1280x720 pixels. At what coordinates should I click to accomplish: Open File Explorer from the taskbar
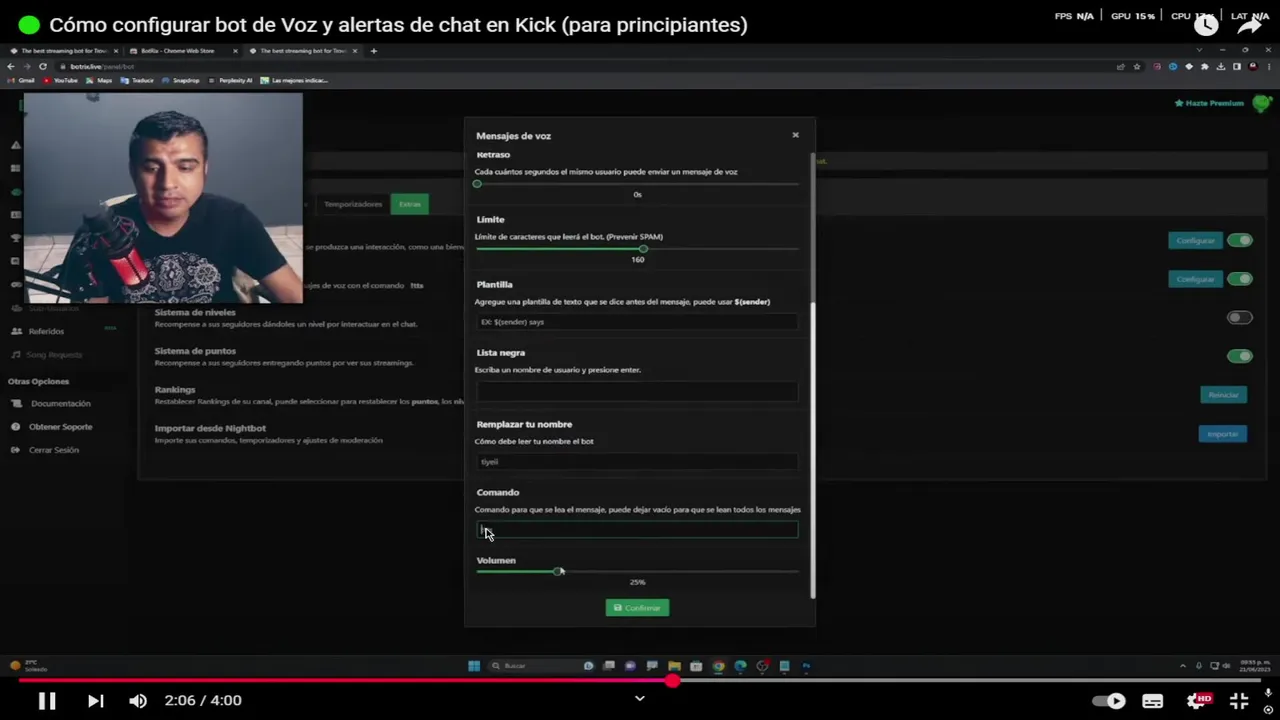tap(674, 666)
